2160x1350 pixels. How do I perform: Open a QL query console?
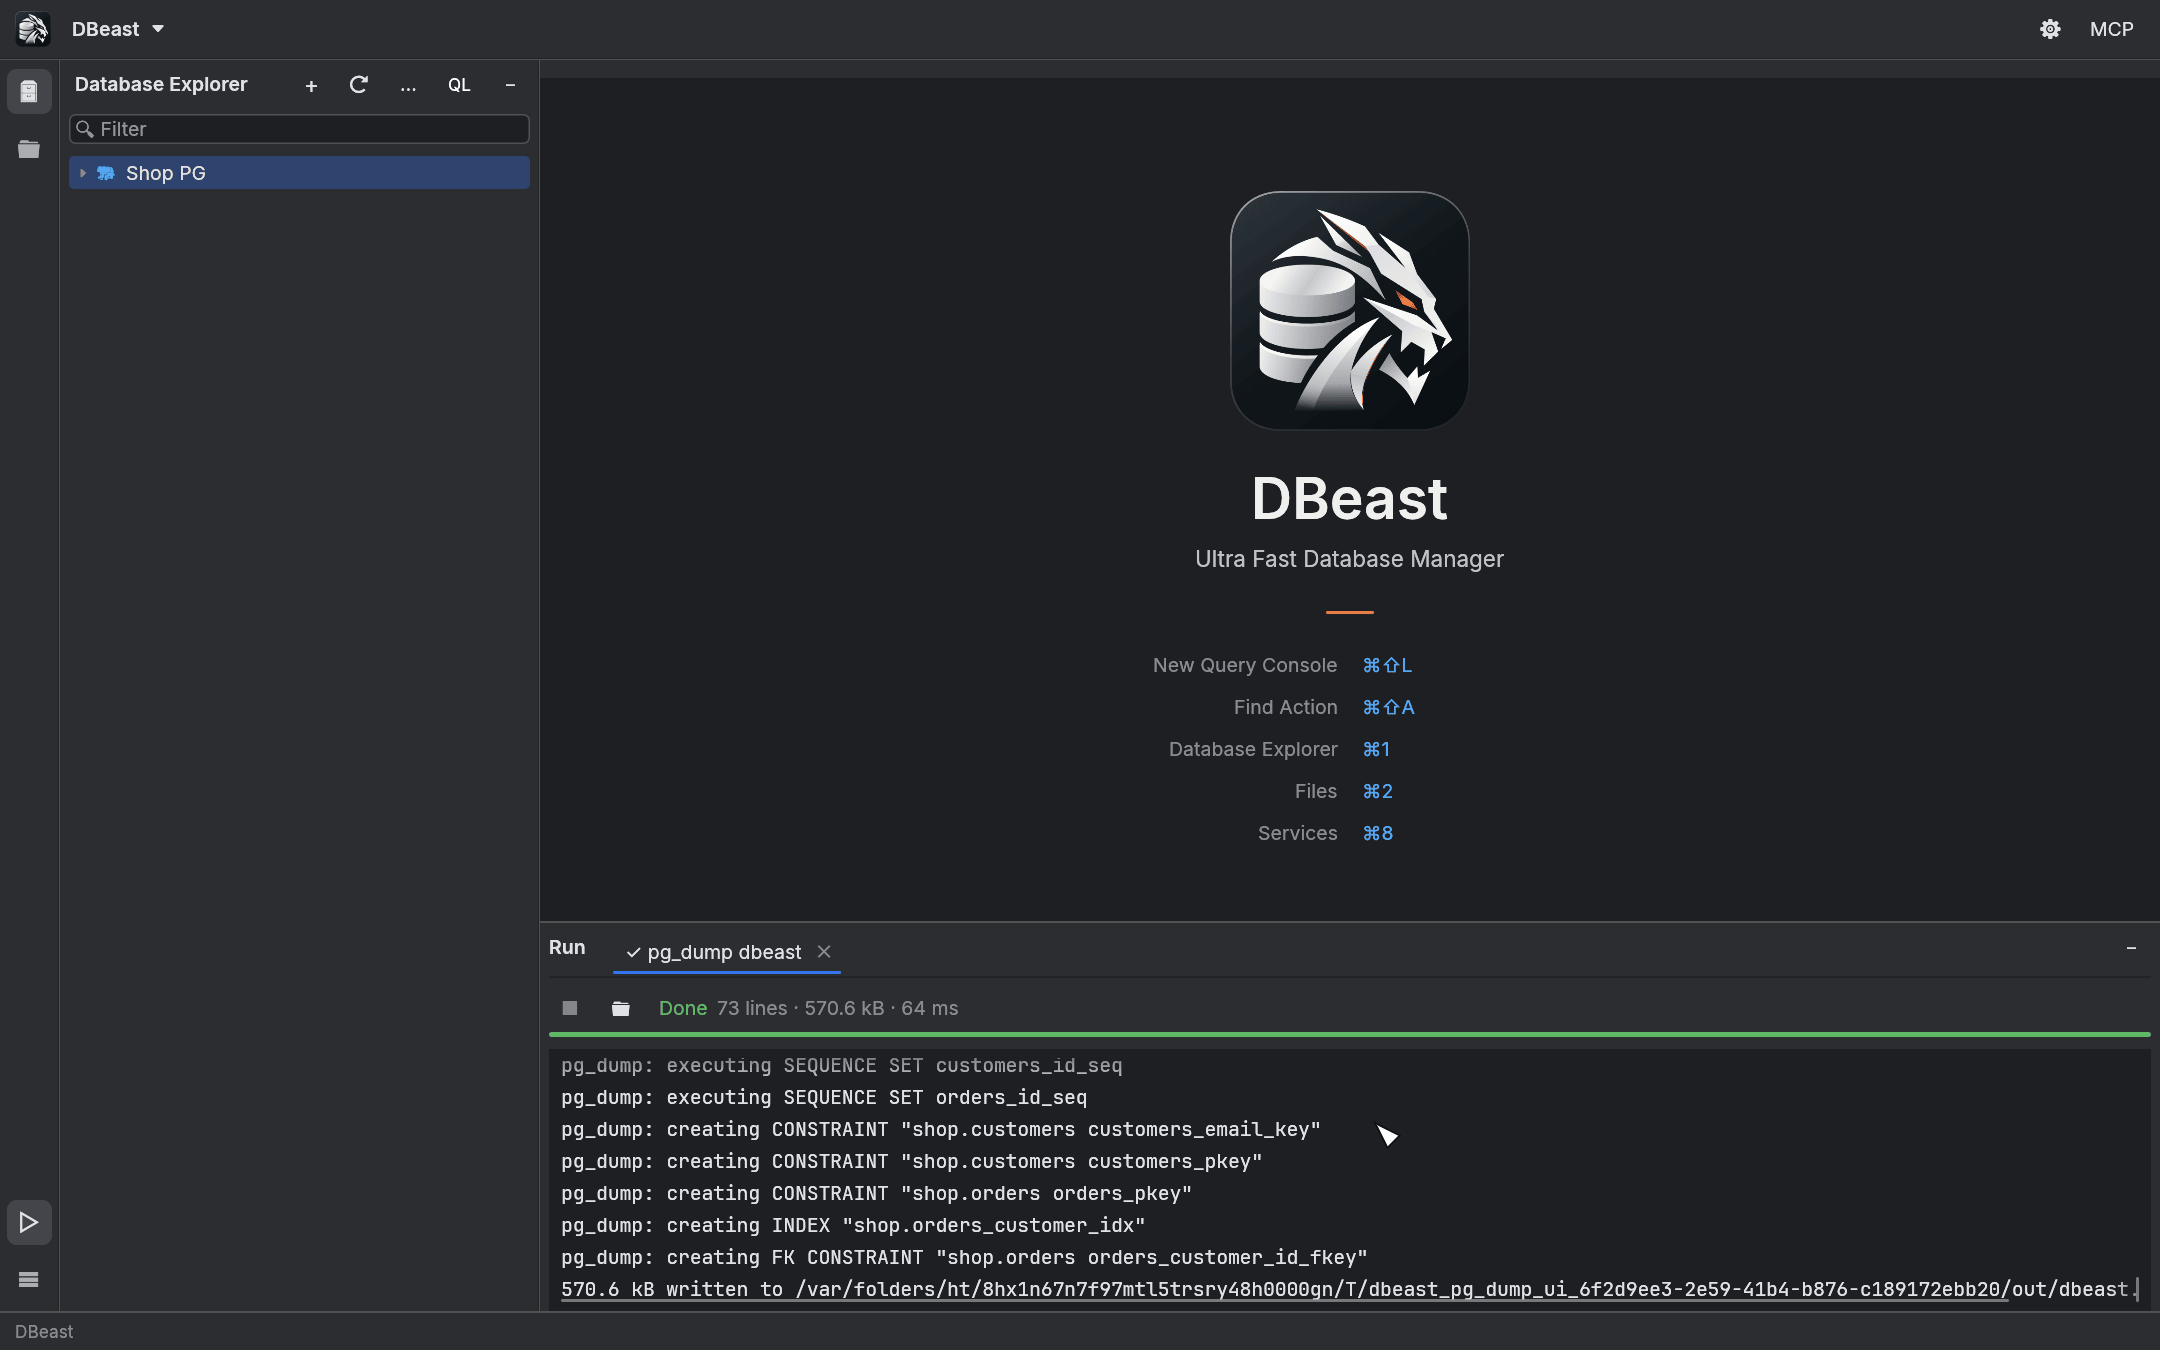[459, 85]
